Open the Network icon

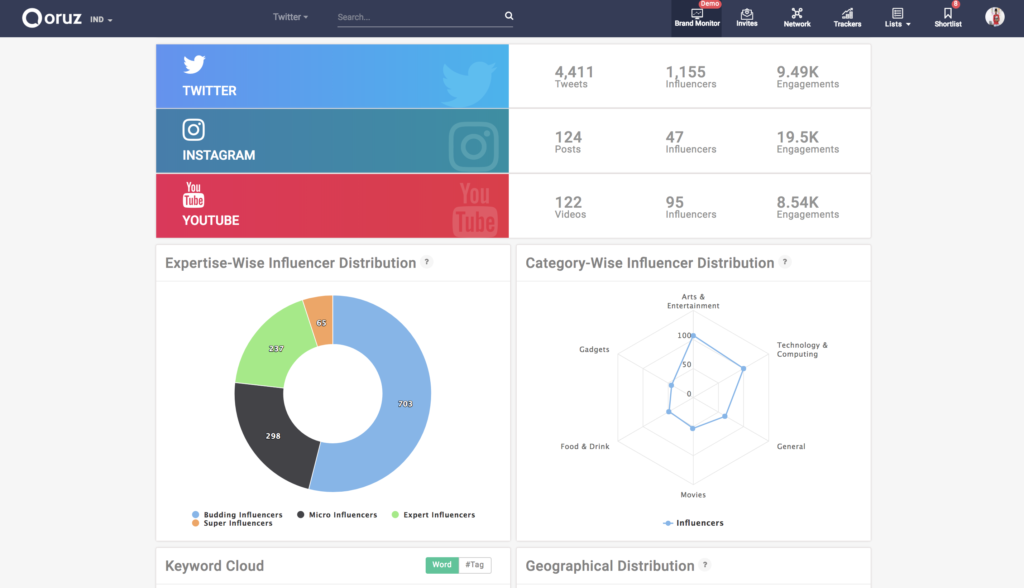(x=797, y=18)
